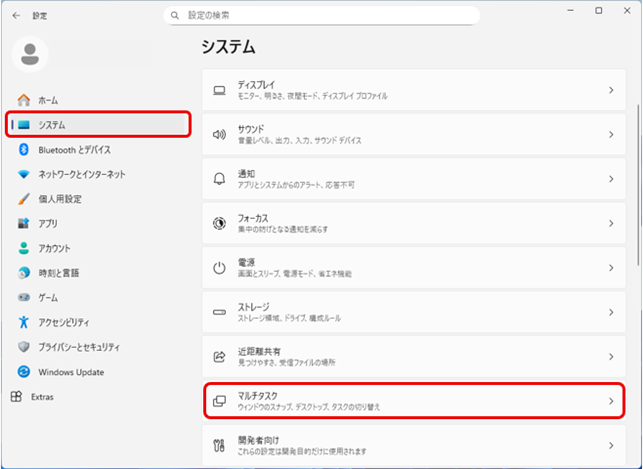Click the ゲーム controller icon
643x469 pixels.
tap(24, 297)
